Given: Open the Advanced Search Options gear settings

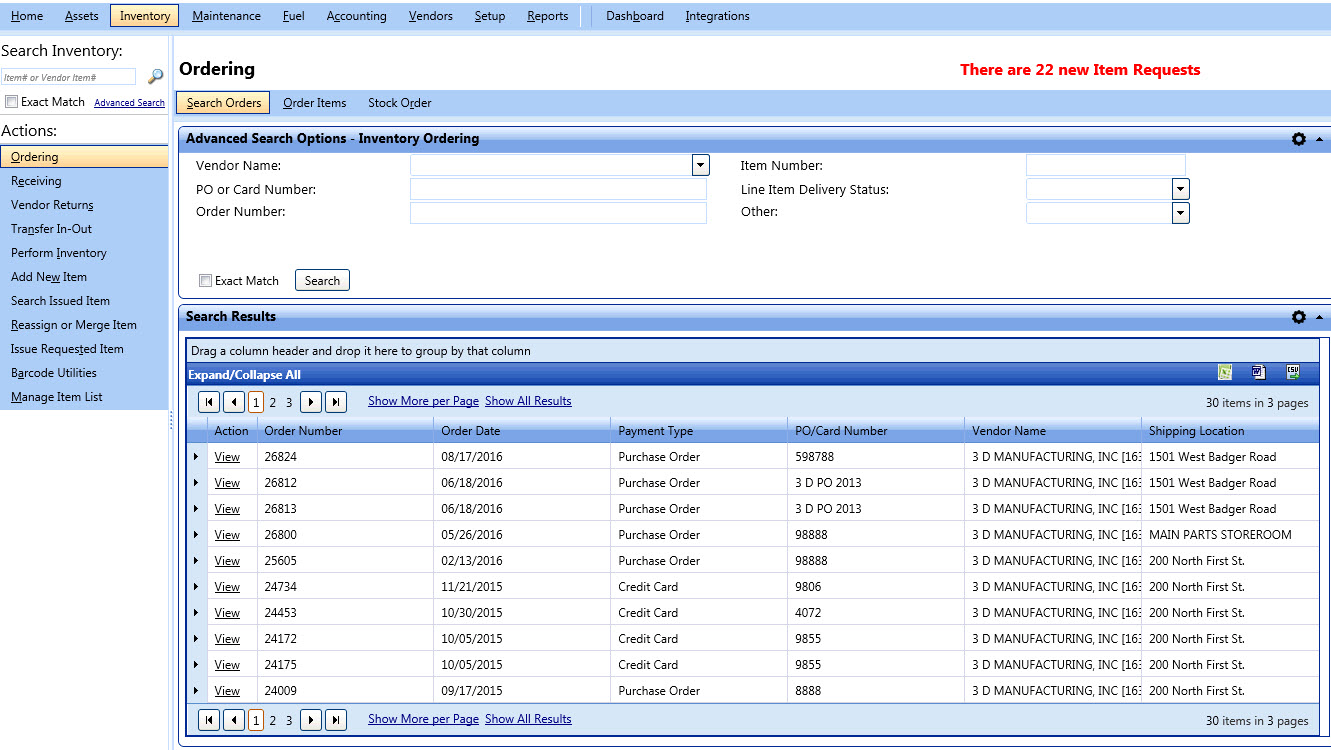Looking at the screenshot, I should 1298,139.
